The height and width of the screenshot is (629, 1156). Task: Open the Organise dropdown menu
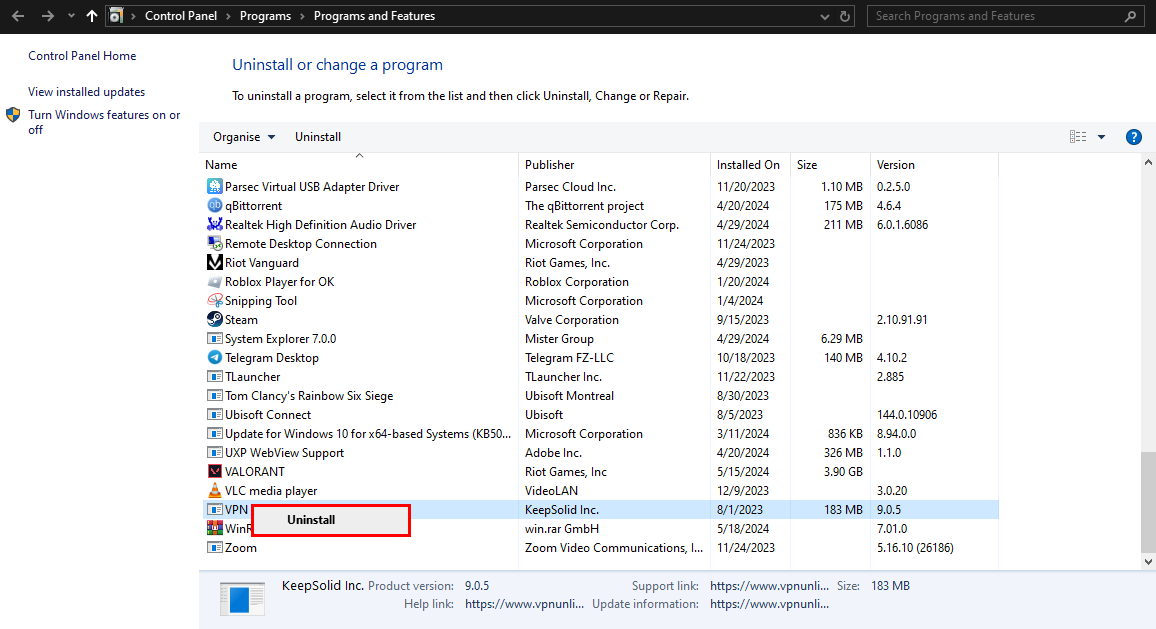tap(243, 137)
